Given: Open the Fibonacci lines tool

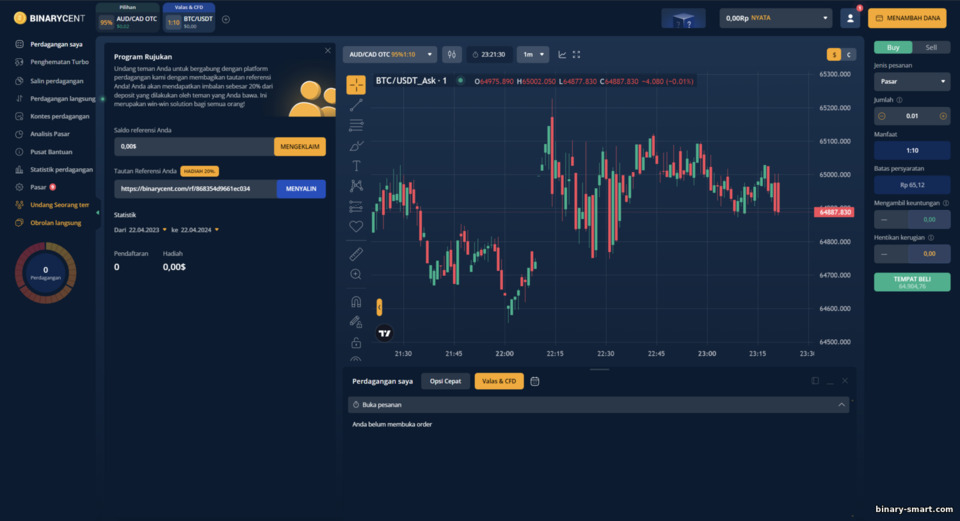Looking at the screenshot, I should [356, 126].
